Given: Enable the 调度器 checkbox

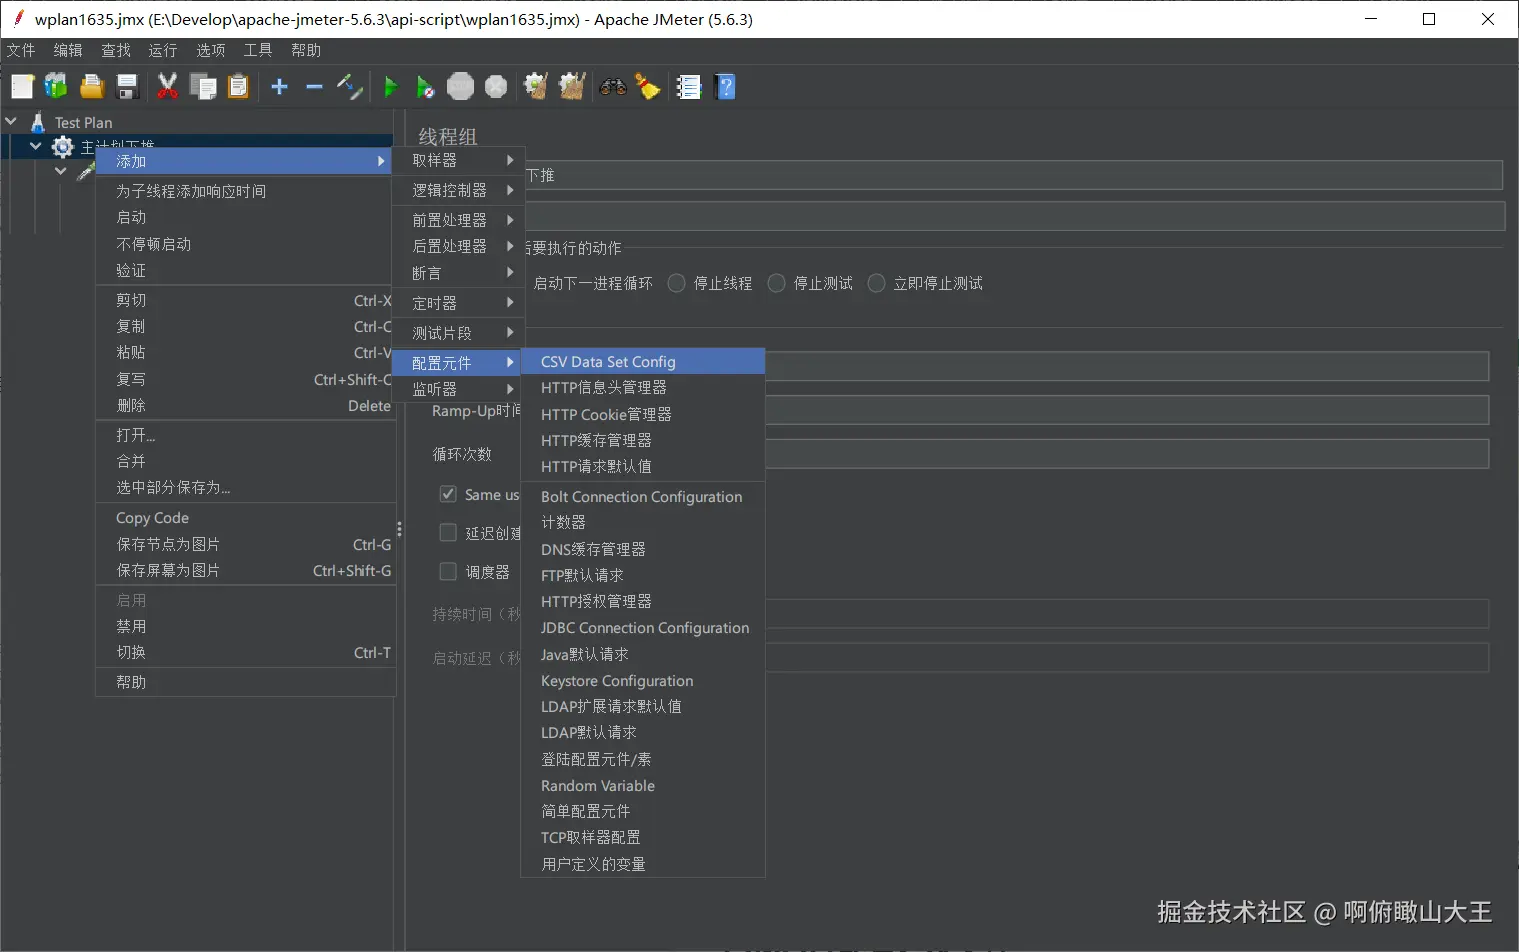Looking at the screenshot, I should pyautogui.click(x=448, y=572).
